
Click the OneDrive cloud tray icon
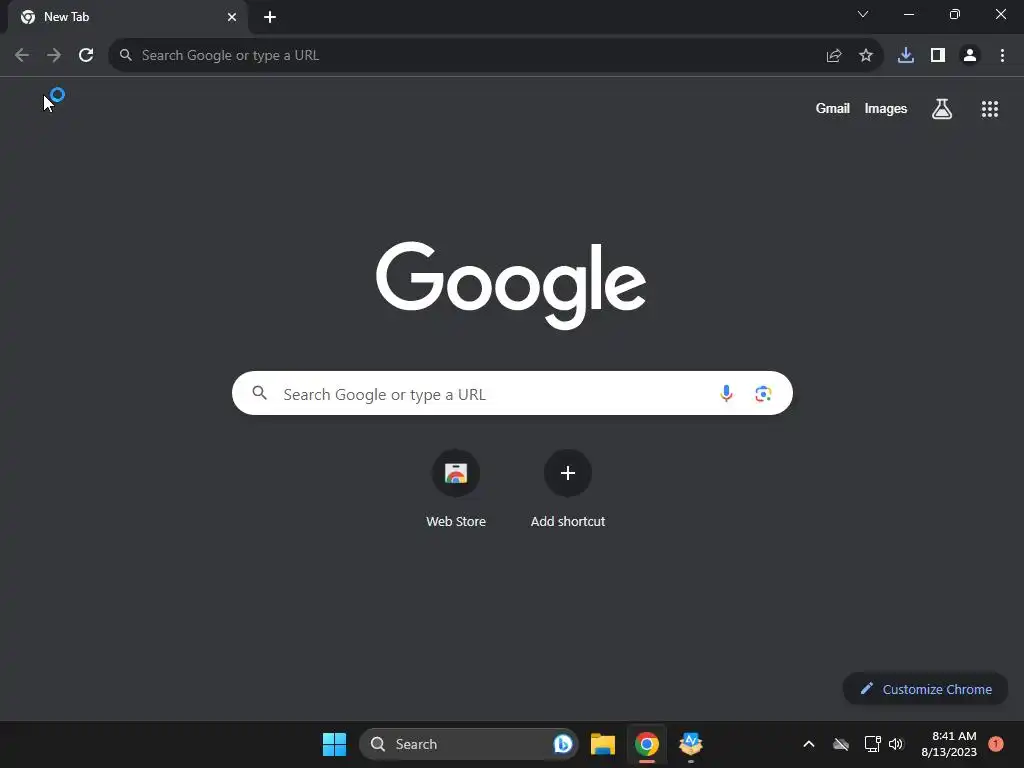841,744
